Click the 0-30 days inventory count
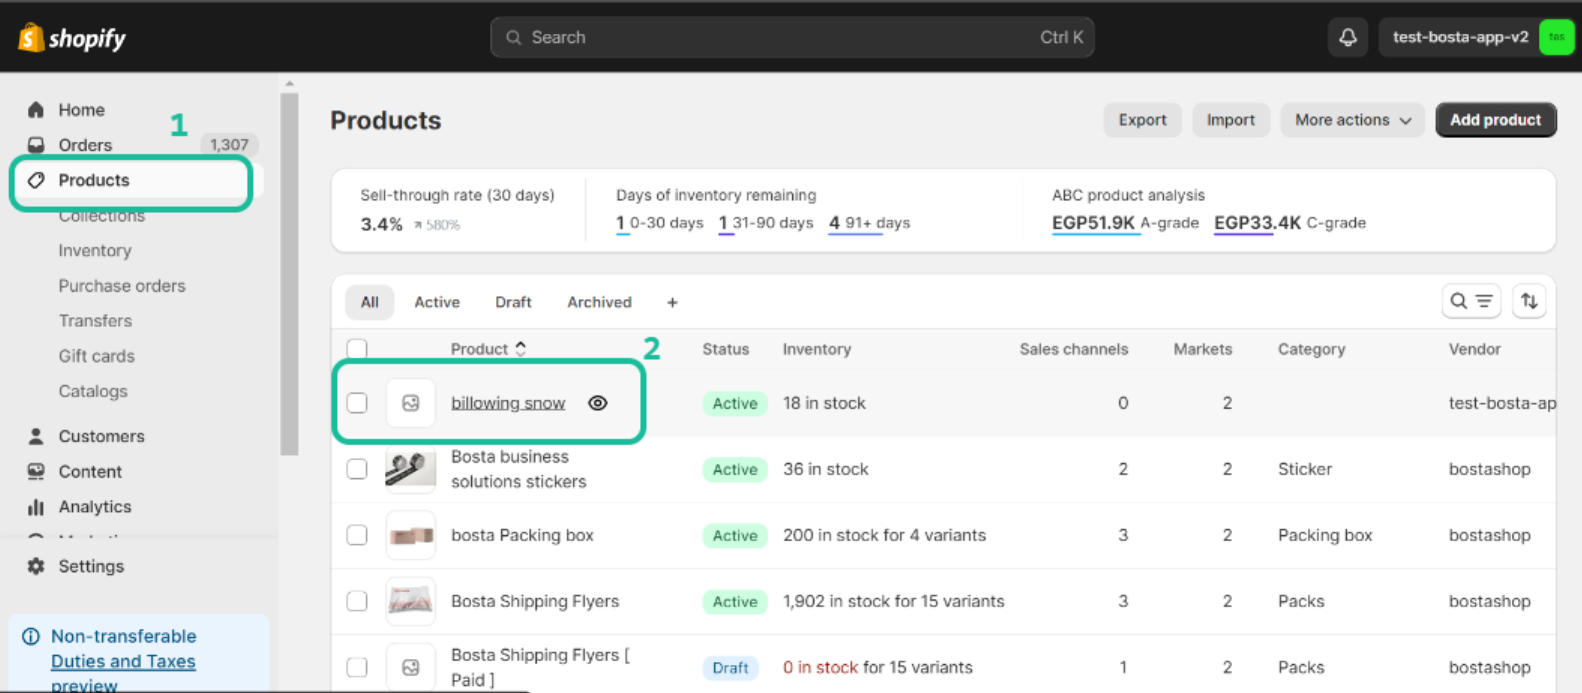Screen dimensions: 1582x693 point(659,223)
